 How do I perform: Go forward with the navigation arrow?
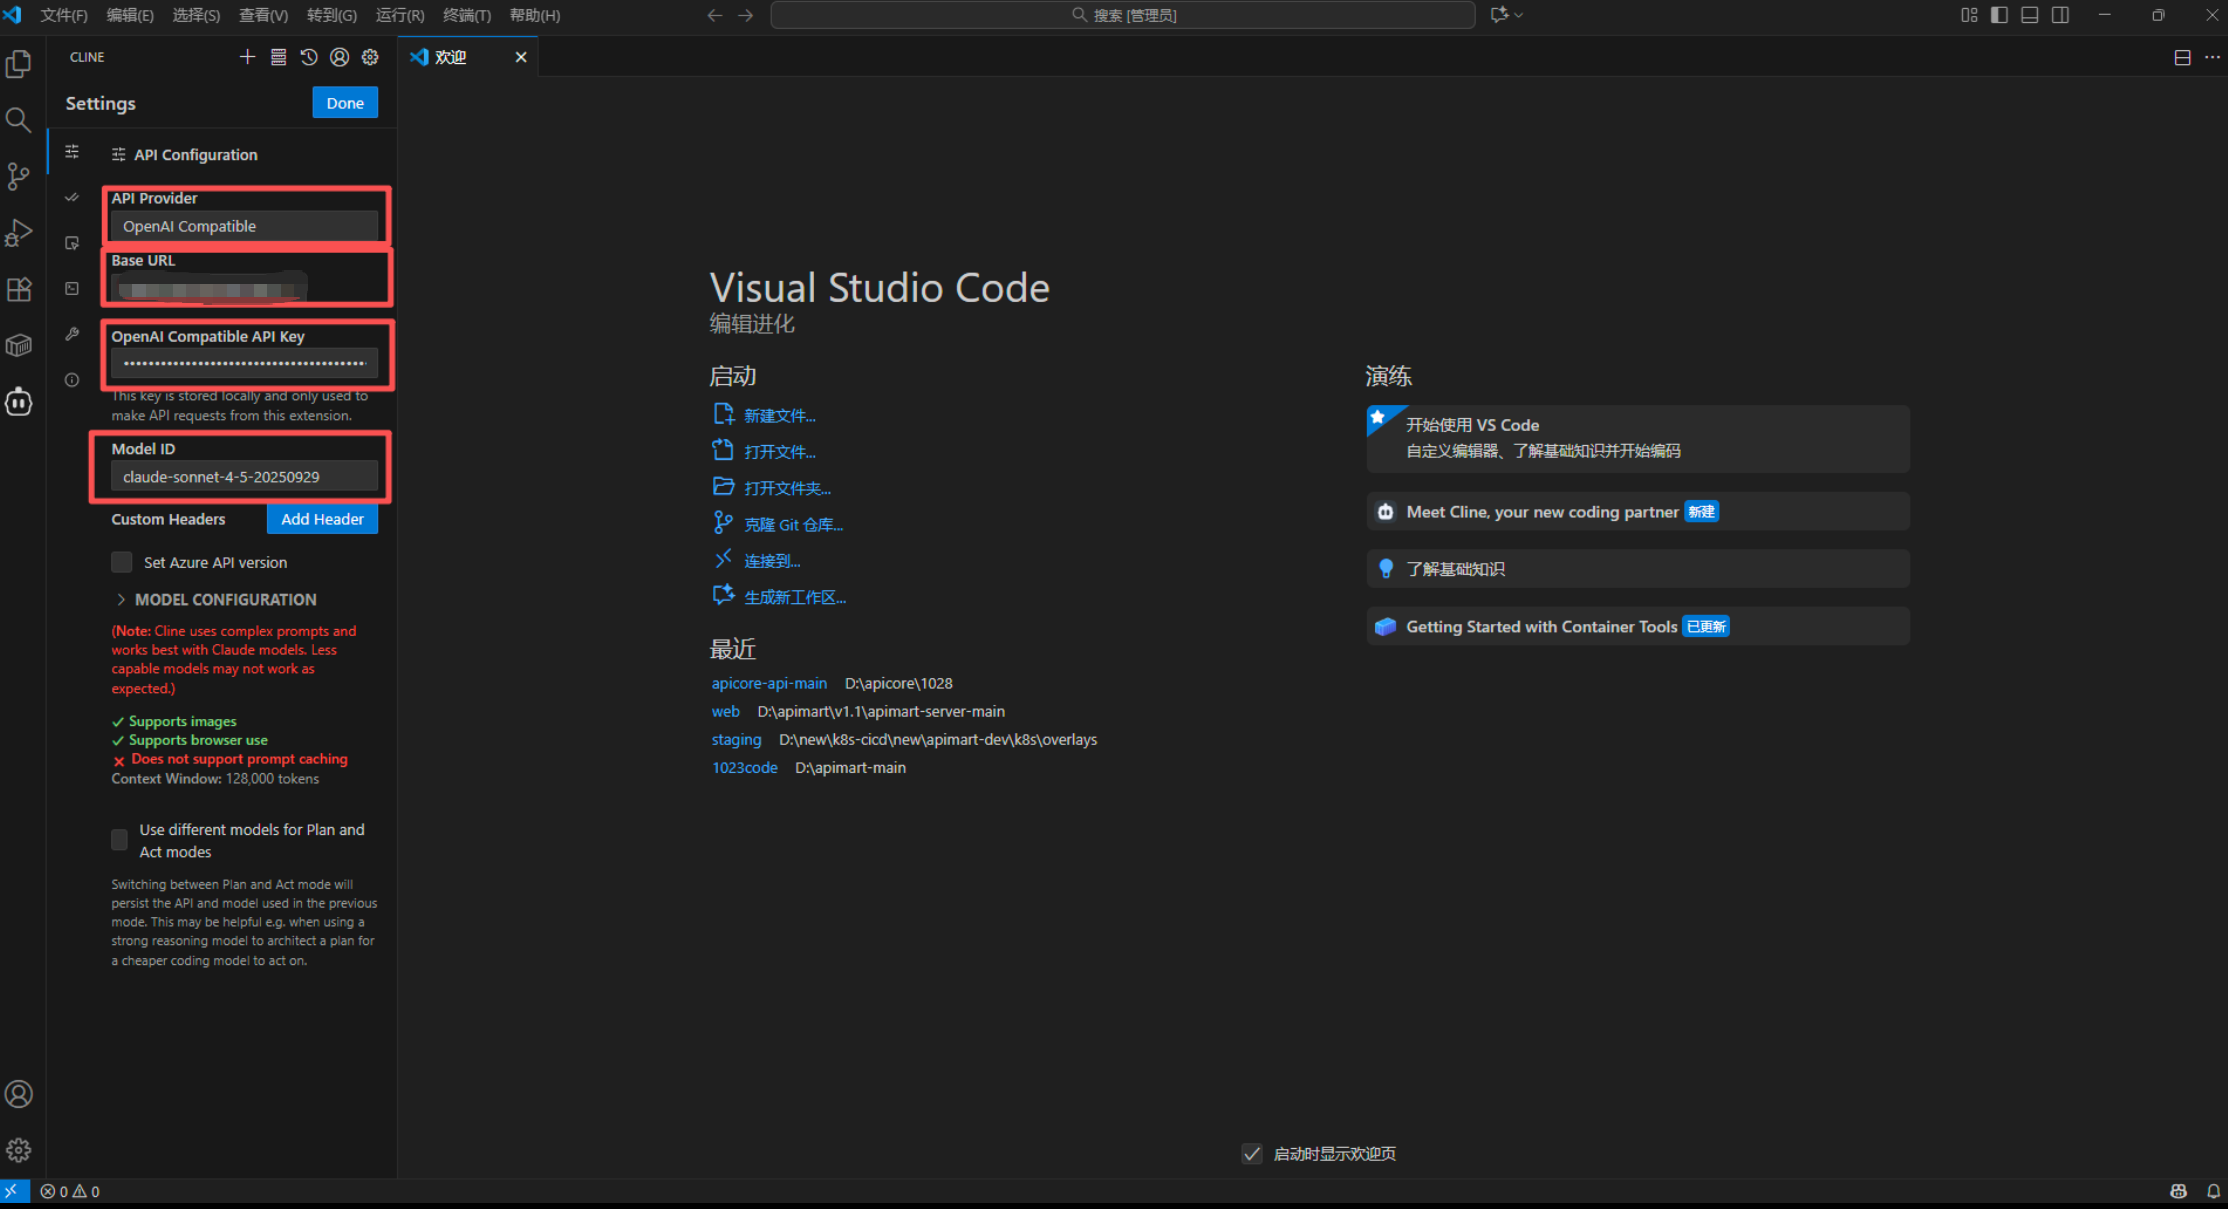click(746, 15)
